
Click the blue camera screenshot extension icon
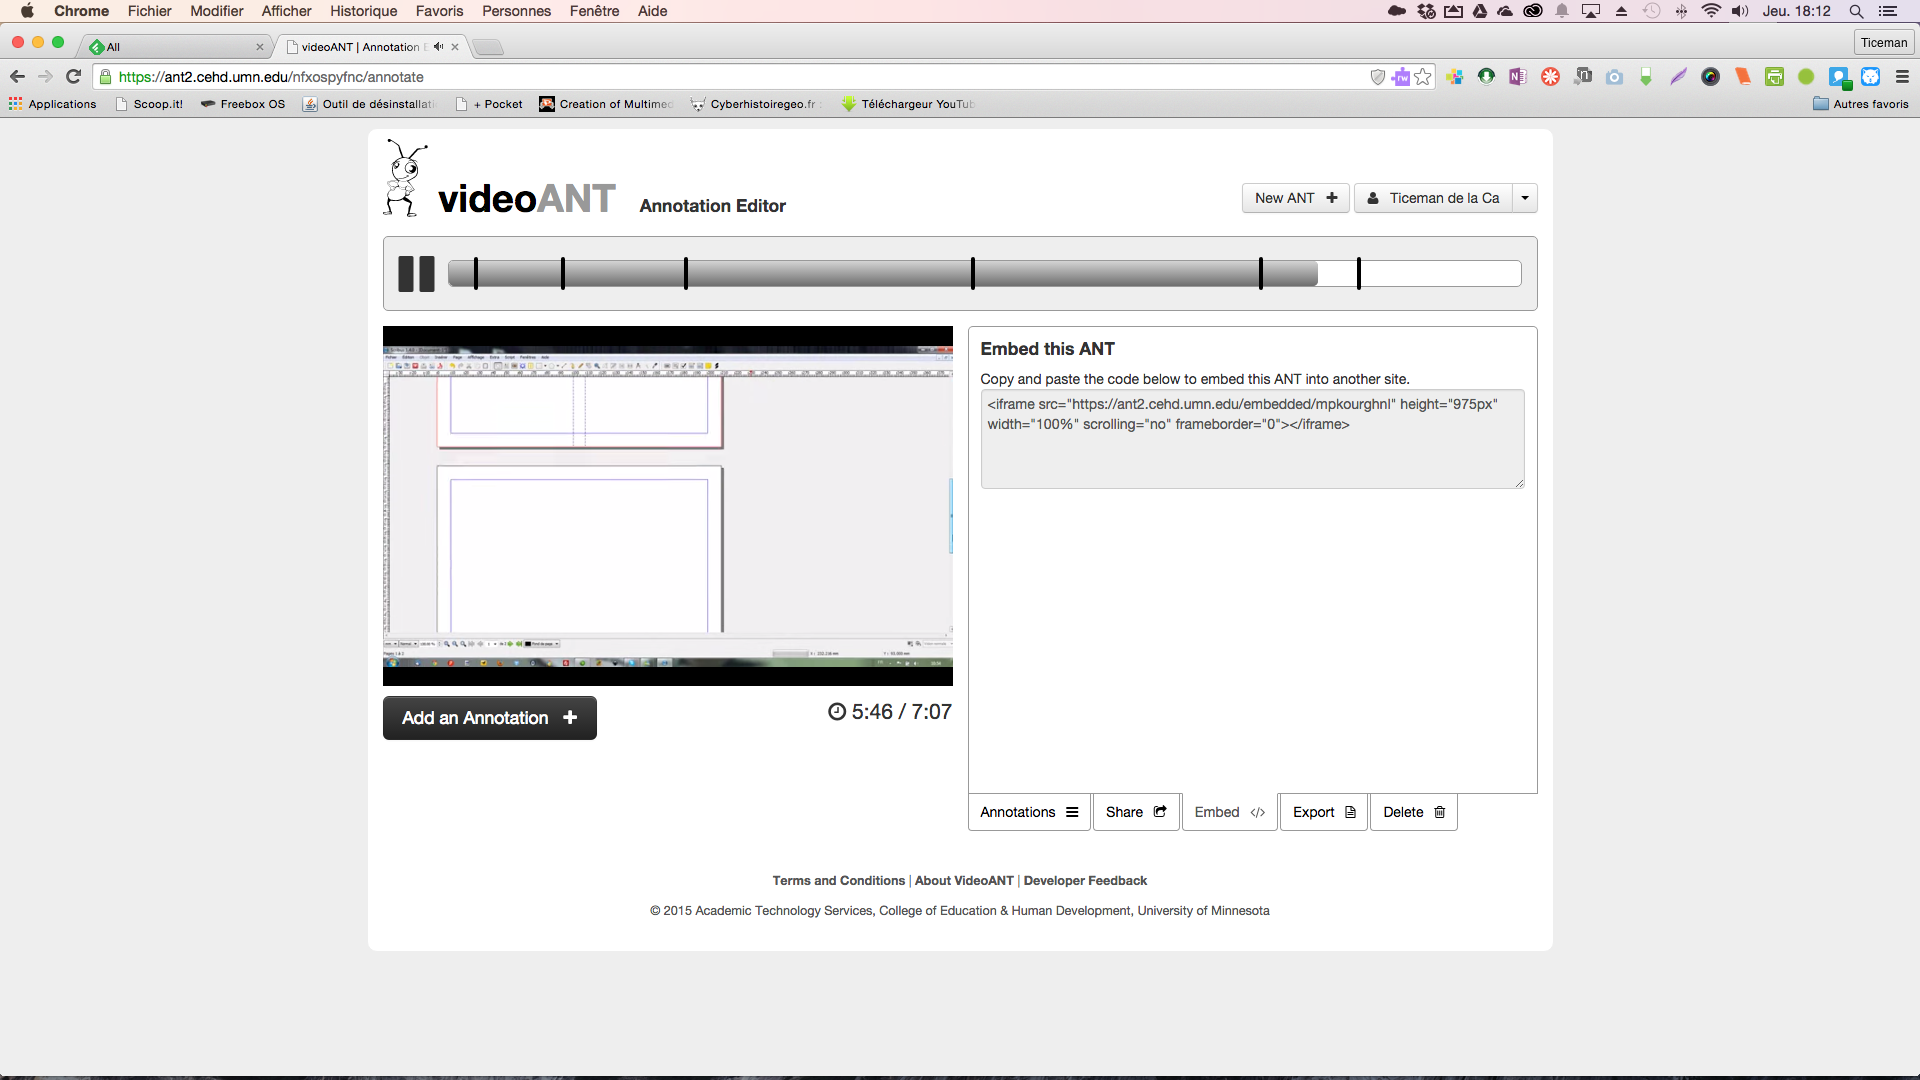[x=1614, y=77]
